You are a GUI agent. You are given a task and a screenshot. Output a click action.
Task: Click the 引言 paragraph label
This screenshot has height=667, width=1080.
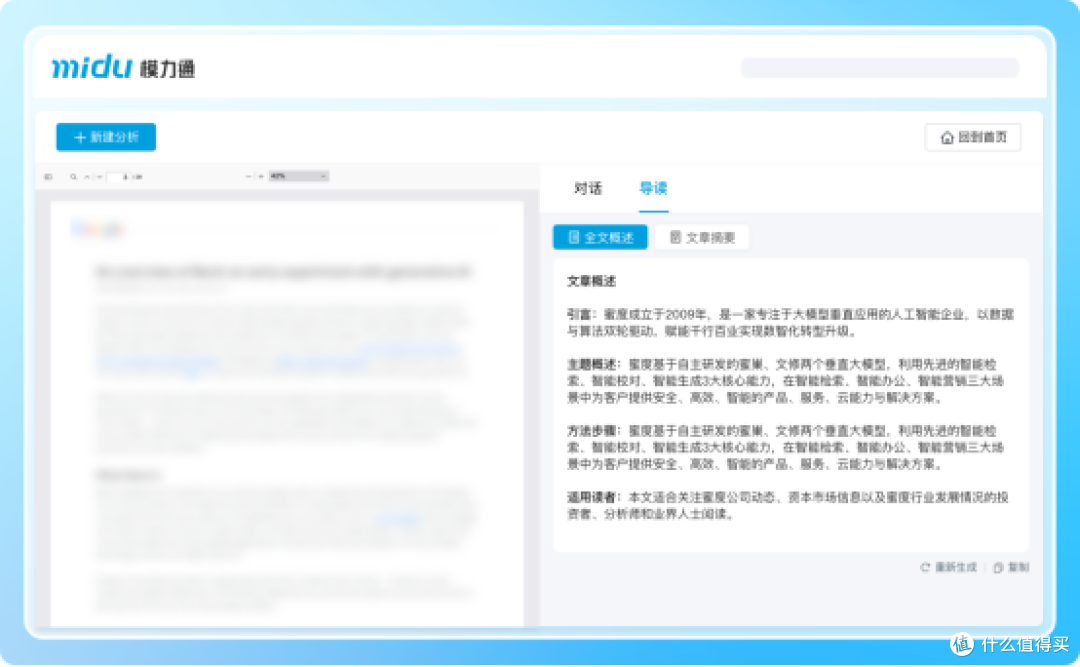point(582,314)
